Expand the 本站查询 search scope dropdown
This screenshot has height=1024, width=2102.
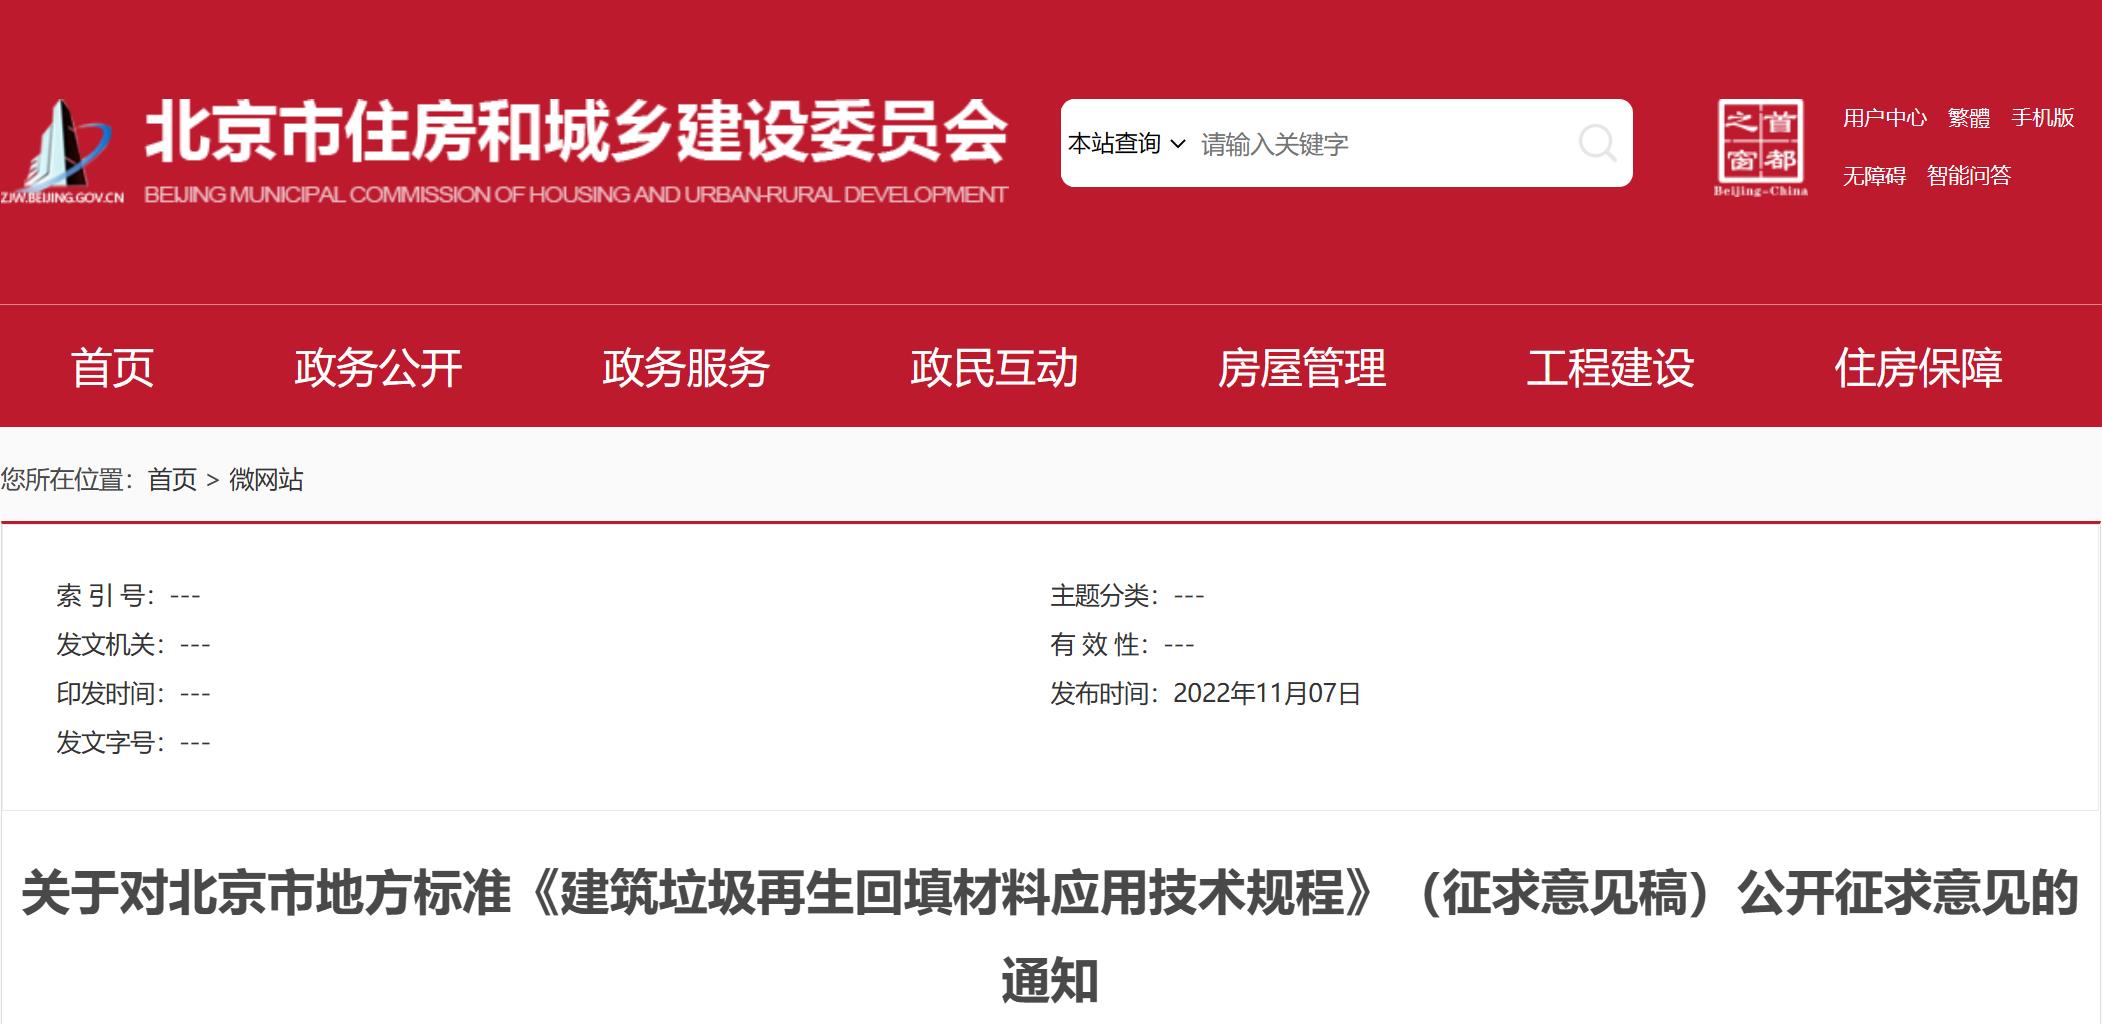tap(1126, 144)
